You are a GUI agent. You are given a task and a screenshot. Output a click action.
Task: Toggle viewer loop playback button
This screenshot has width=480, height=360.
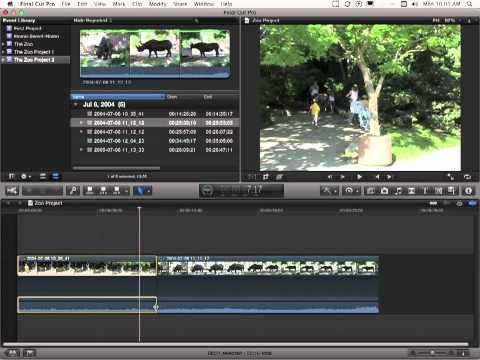click(x=467, y=177)
